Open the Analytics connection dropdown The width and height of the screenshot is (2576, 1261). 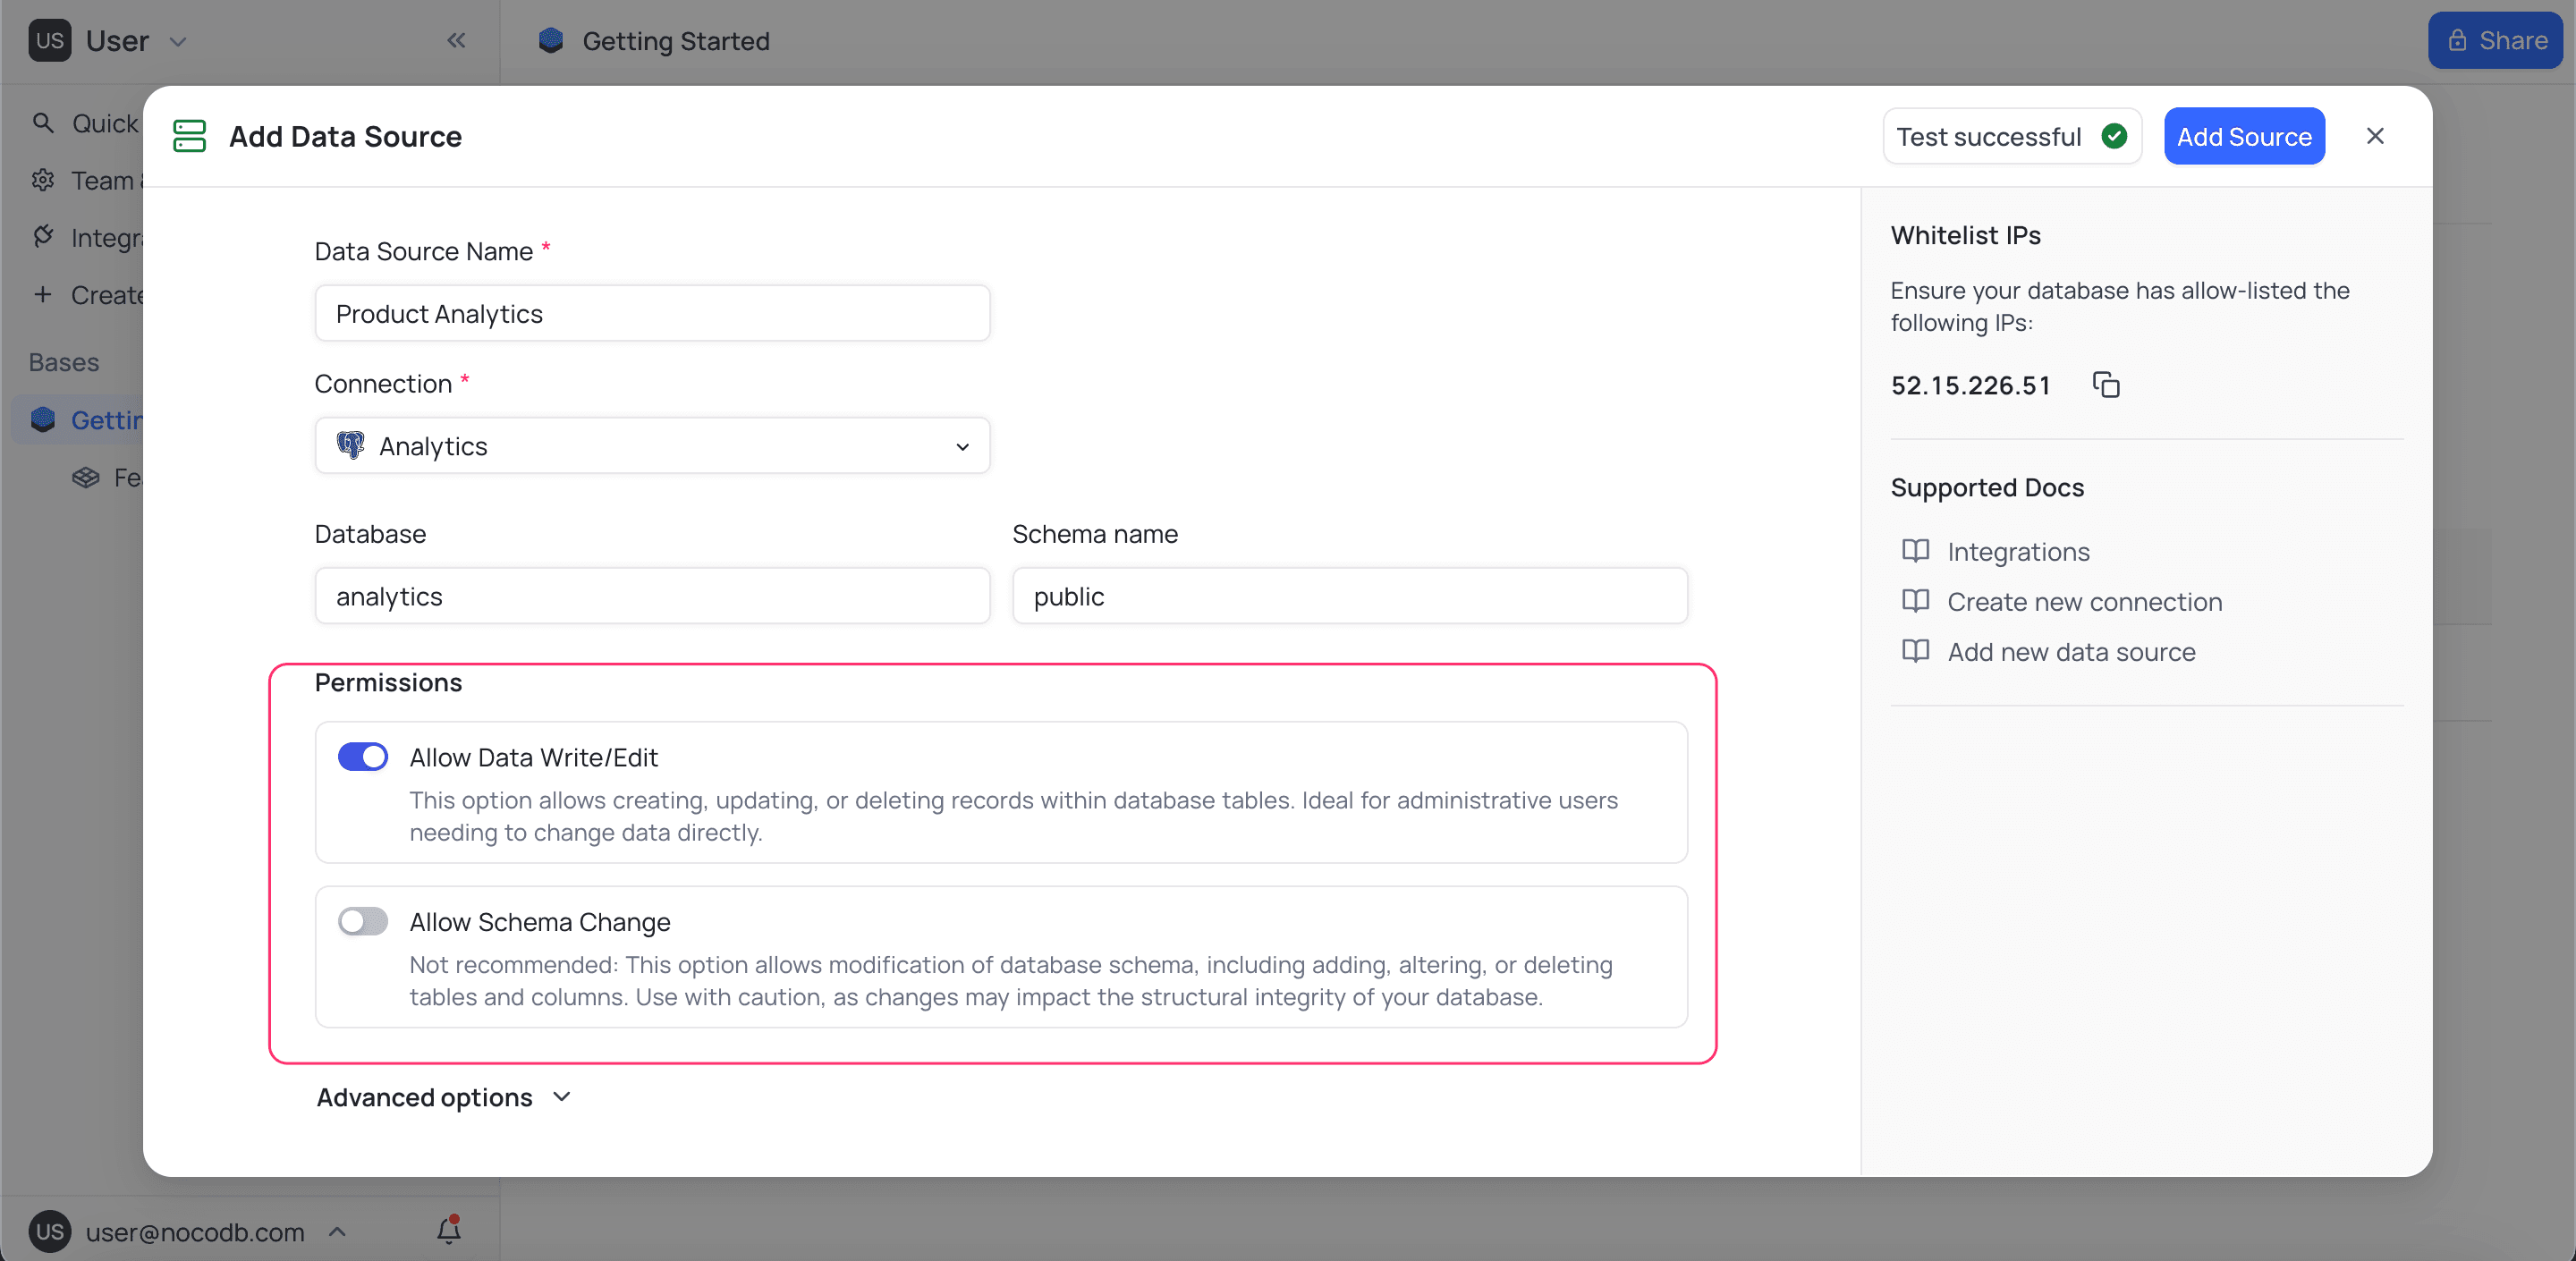pyautogui.click(x=652, y=446)
